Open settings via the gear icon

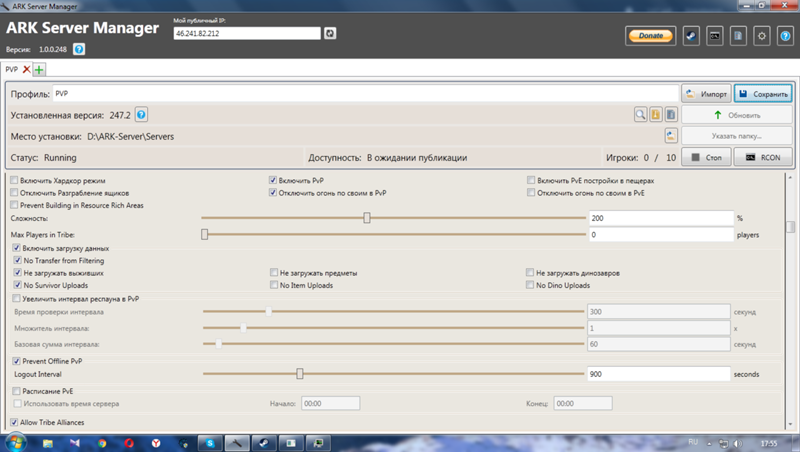pos(762,36)
